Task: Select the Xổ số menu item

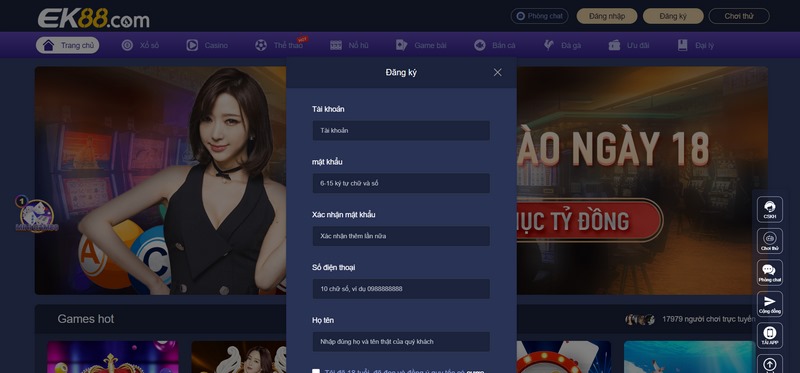Action: pyautogui.click(x=140, y=45)
